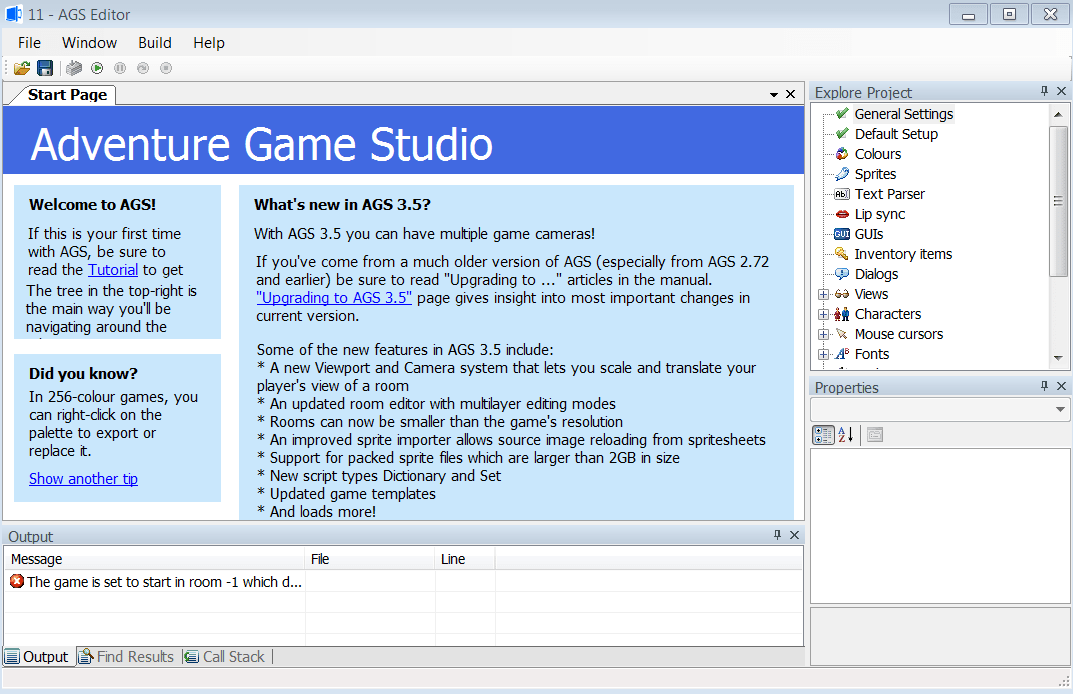Image resolution: width=1073 pixels, height=694 pixels.
Task: Click the Message column header
Action: pyautogui.click(x=155, y=559)
